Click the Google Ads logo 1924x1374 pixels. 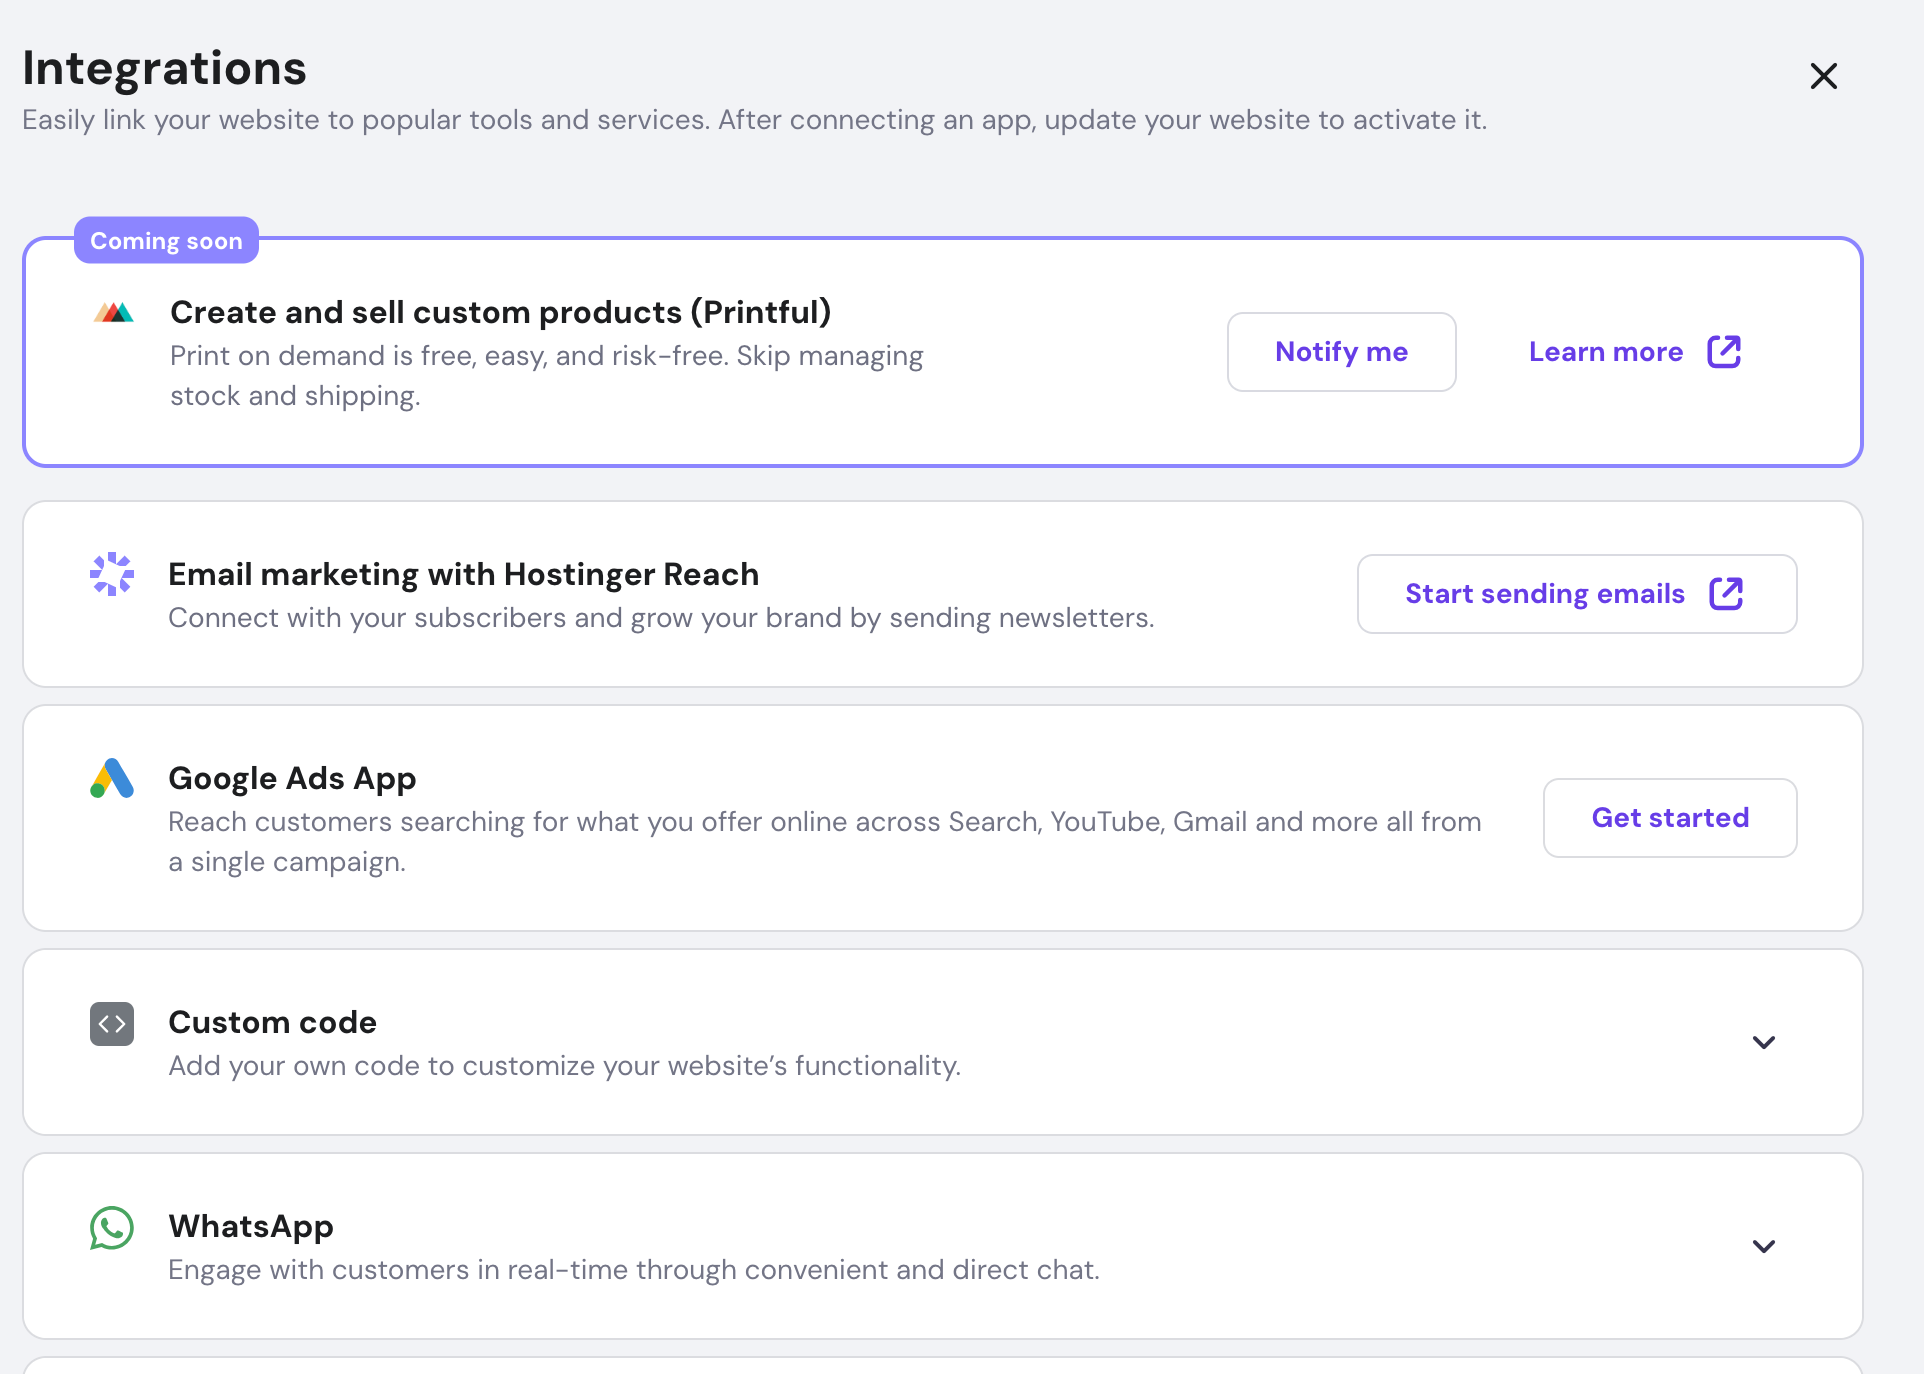pyautogui.click(x=111, y=779)
